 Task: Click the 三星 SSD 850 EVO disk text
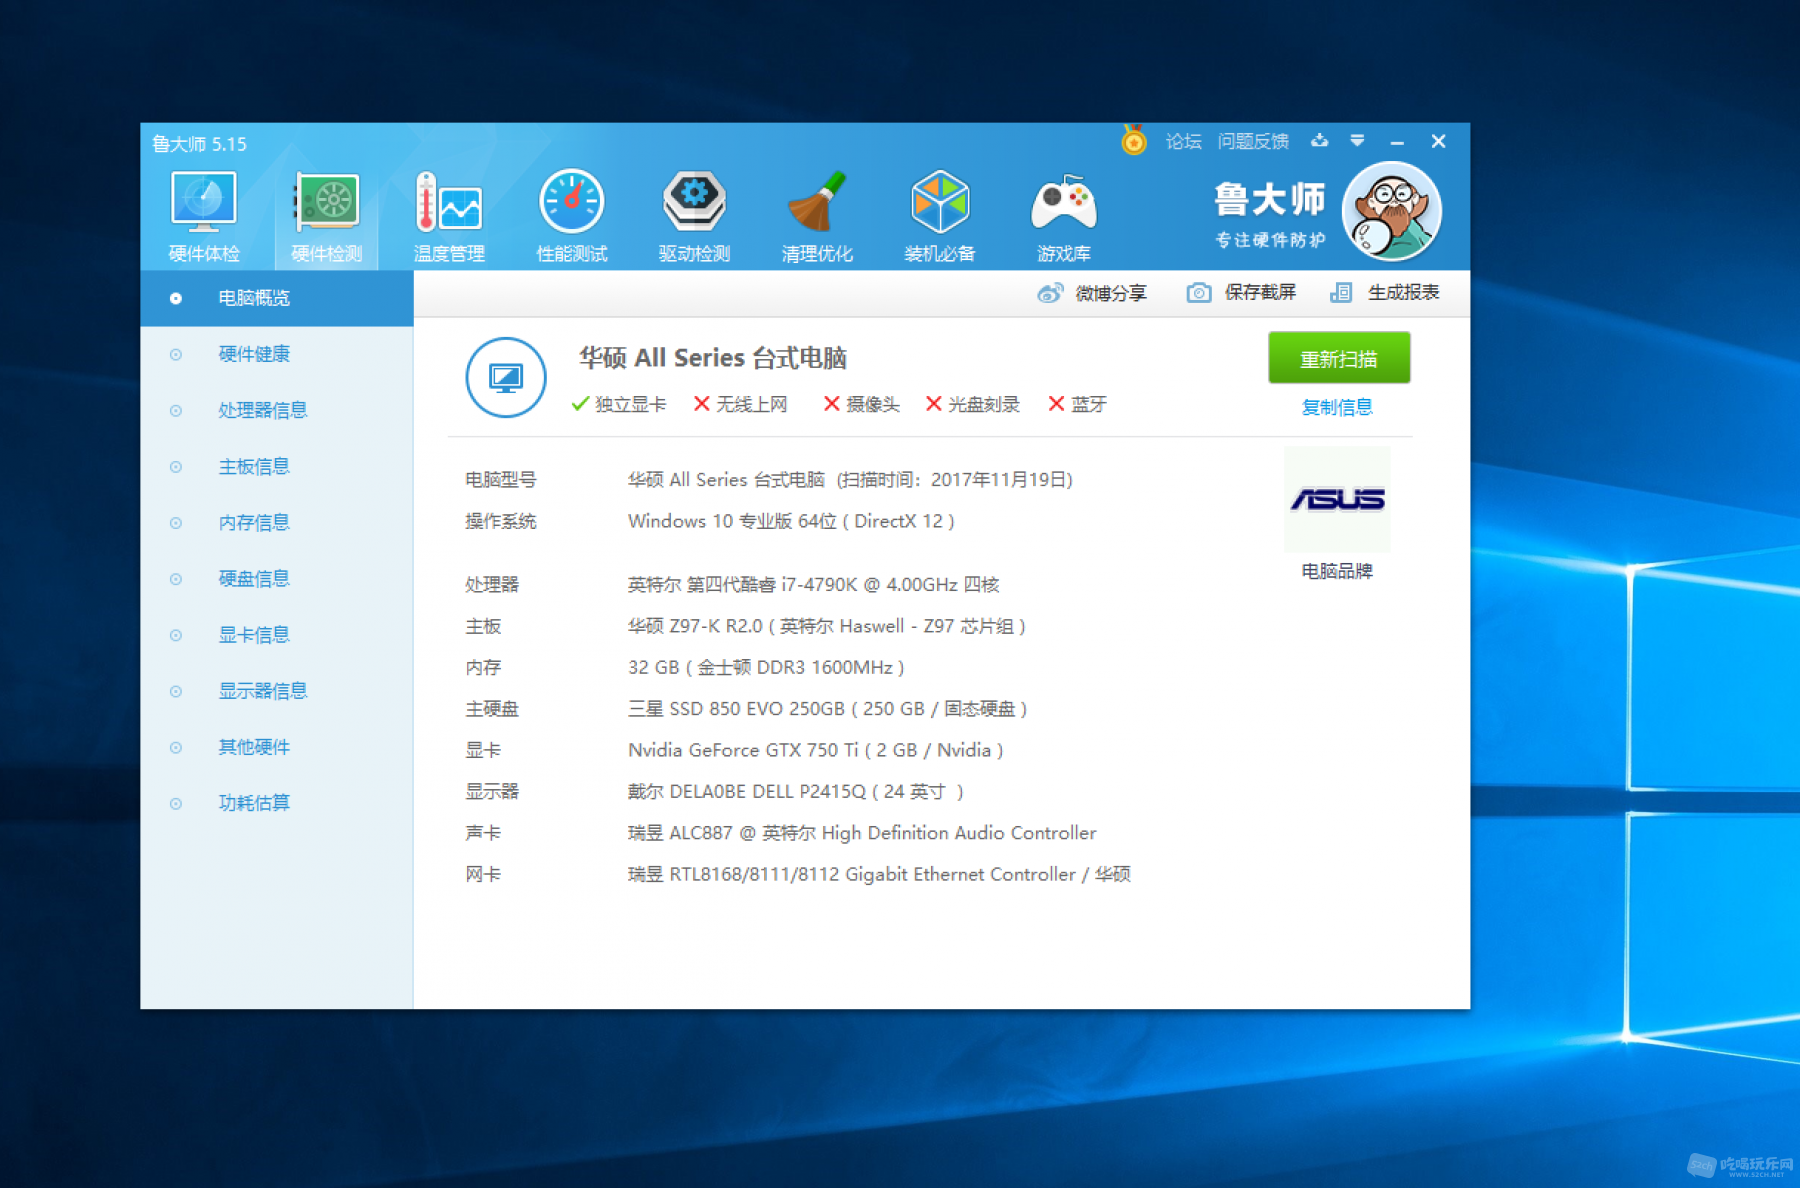pos(828,709)
